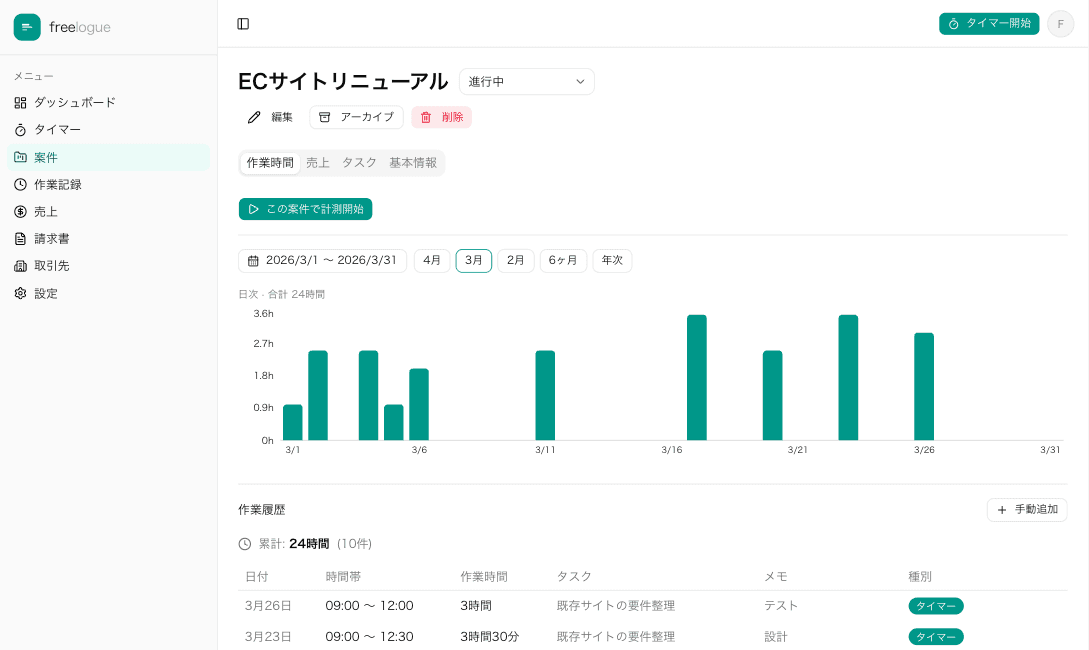Screen dimensions: 1089x650
Task: Start tracking with この案件で計測開始
Action: click(x=305, y=209)
